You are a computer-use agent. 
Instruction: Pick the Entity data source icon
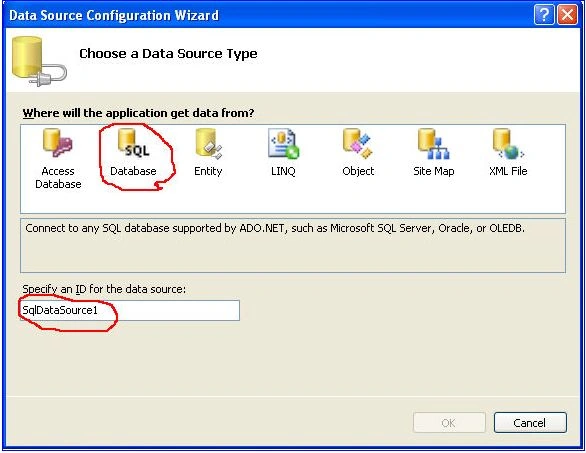[209, 144]
